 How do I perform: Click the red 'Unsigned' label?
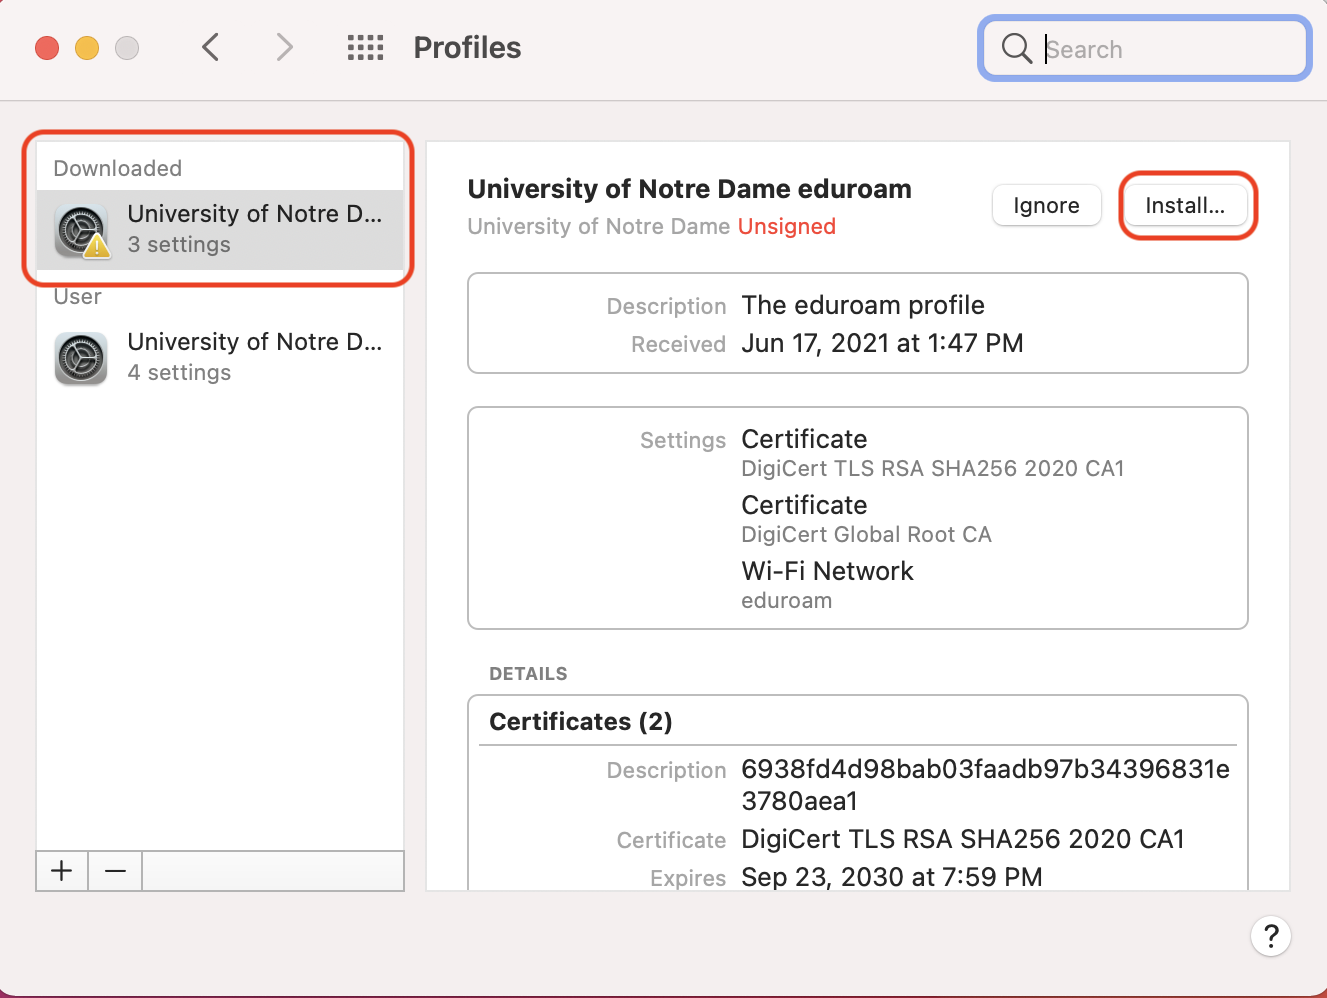coord(786,227)
